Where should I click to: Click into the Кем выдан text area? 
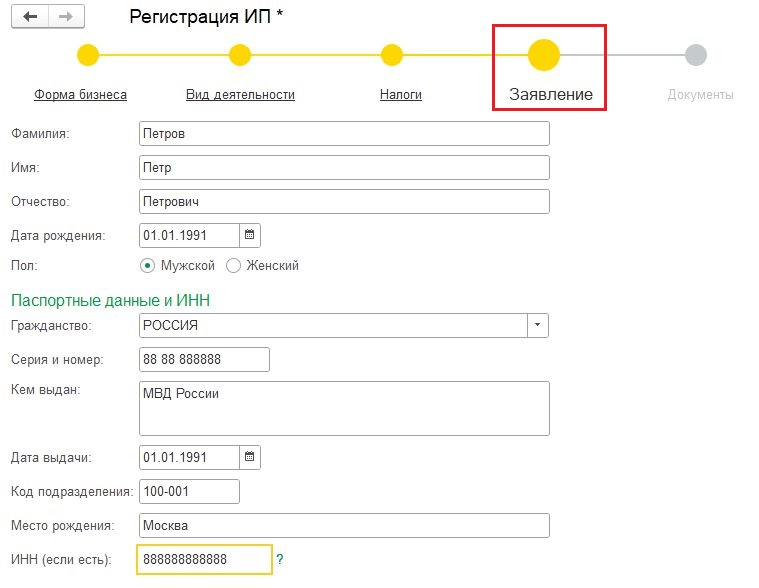pos(345,408)
